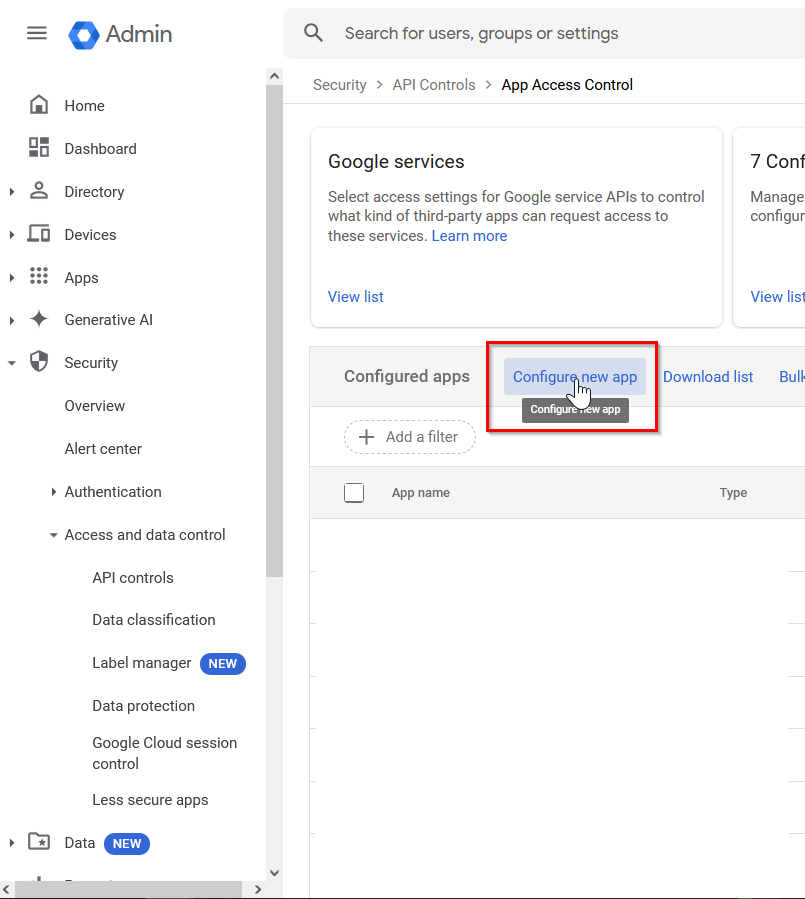This screenshot has width=805, height=899.
Task: Collapse the Security section arrow
Action: click(x=12, y=363)
